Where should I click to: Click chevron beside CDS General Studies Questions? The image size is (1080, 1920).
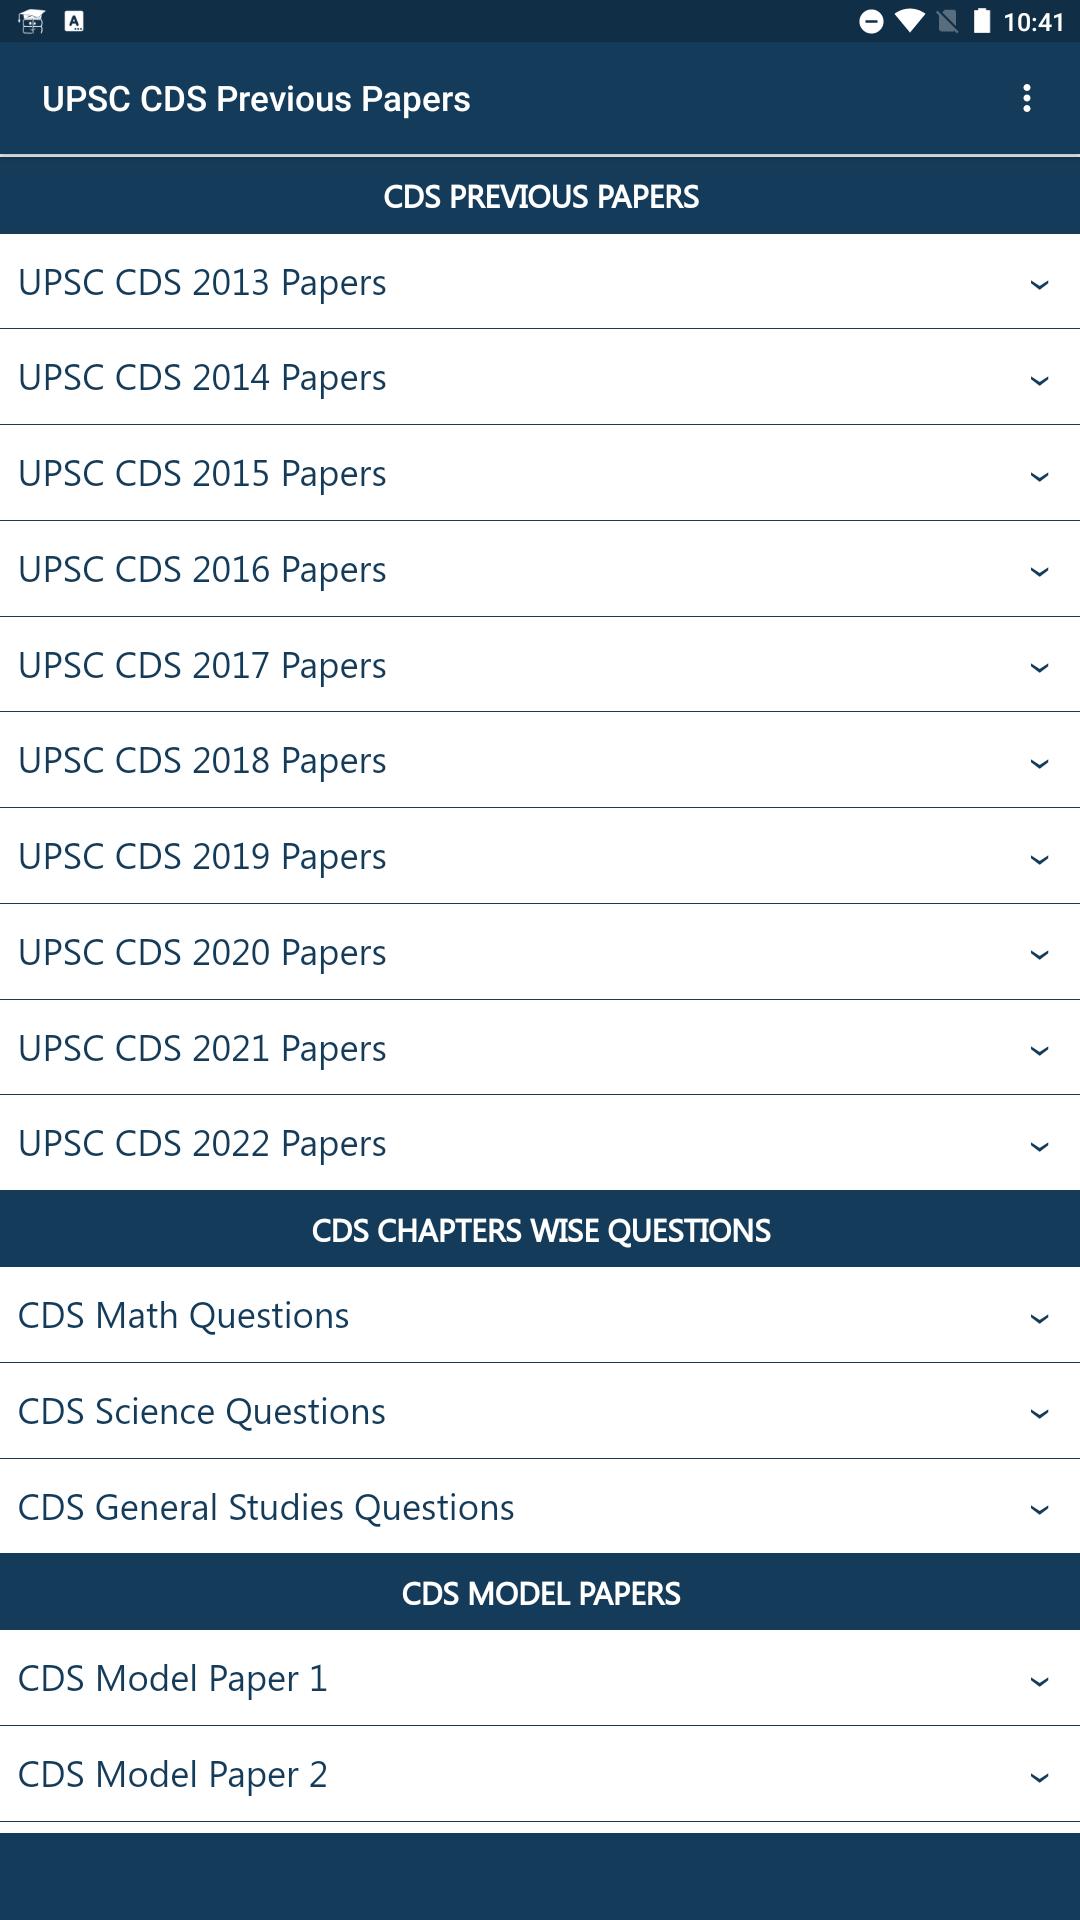pyautogui.click(x=1039, y=1510)
